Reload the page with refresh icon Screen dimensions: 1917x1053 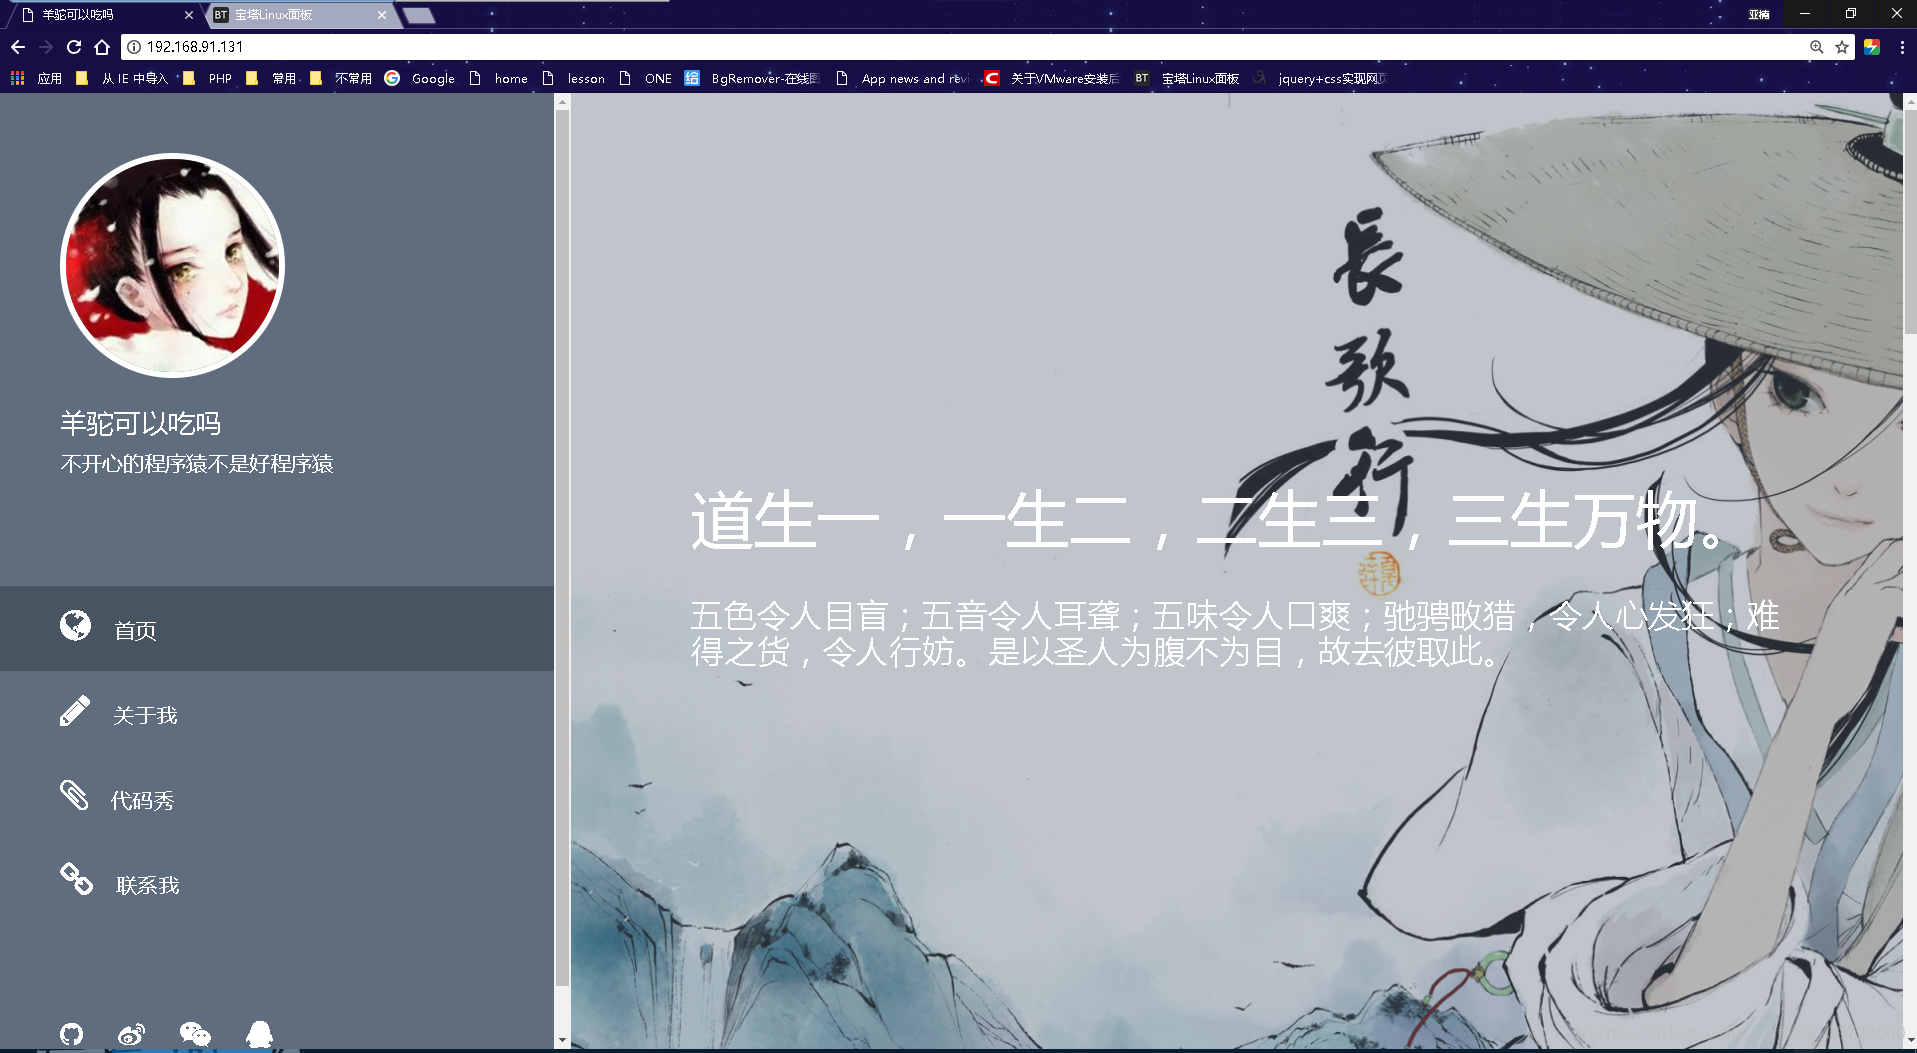pos(74,47)
